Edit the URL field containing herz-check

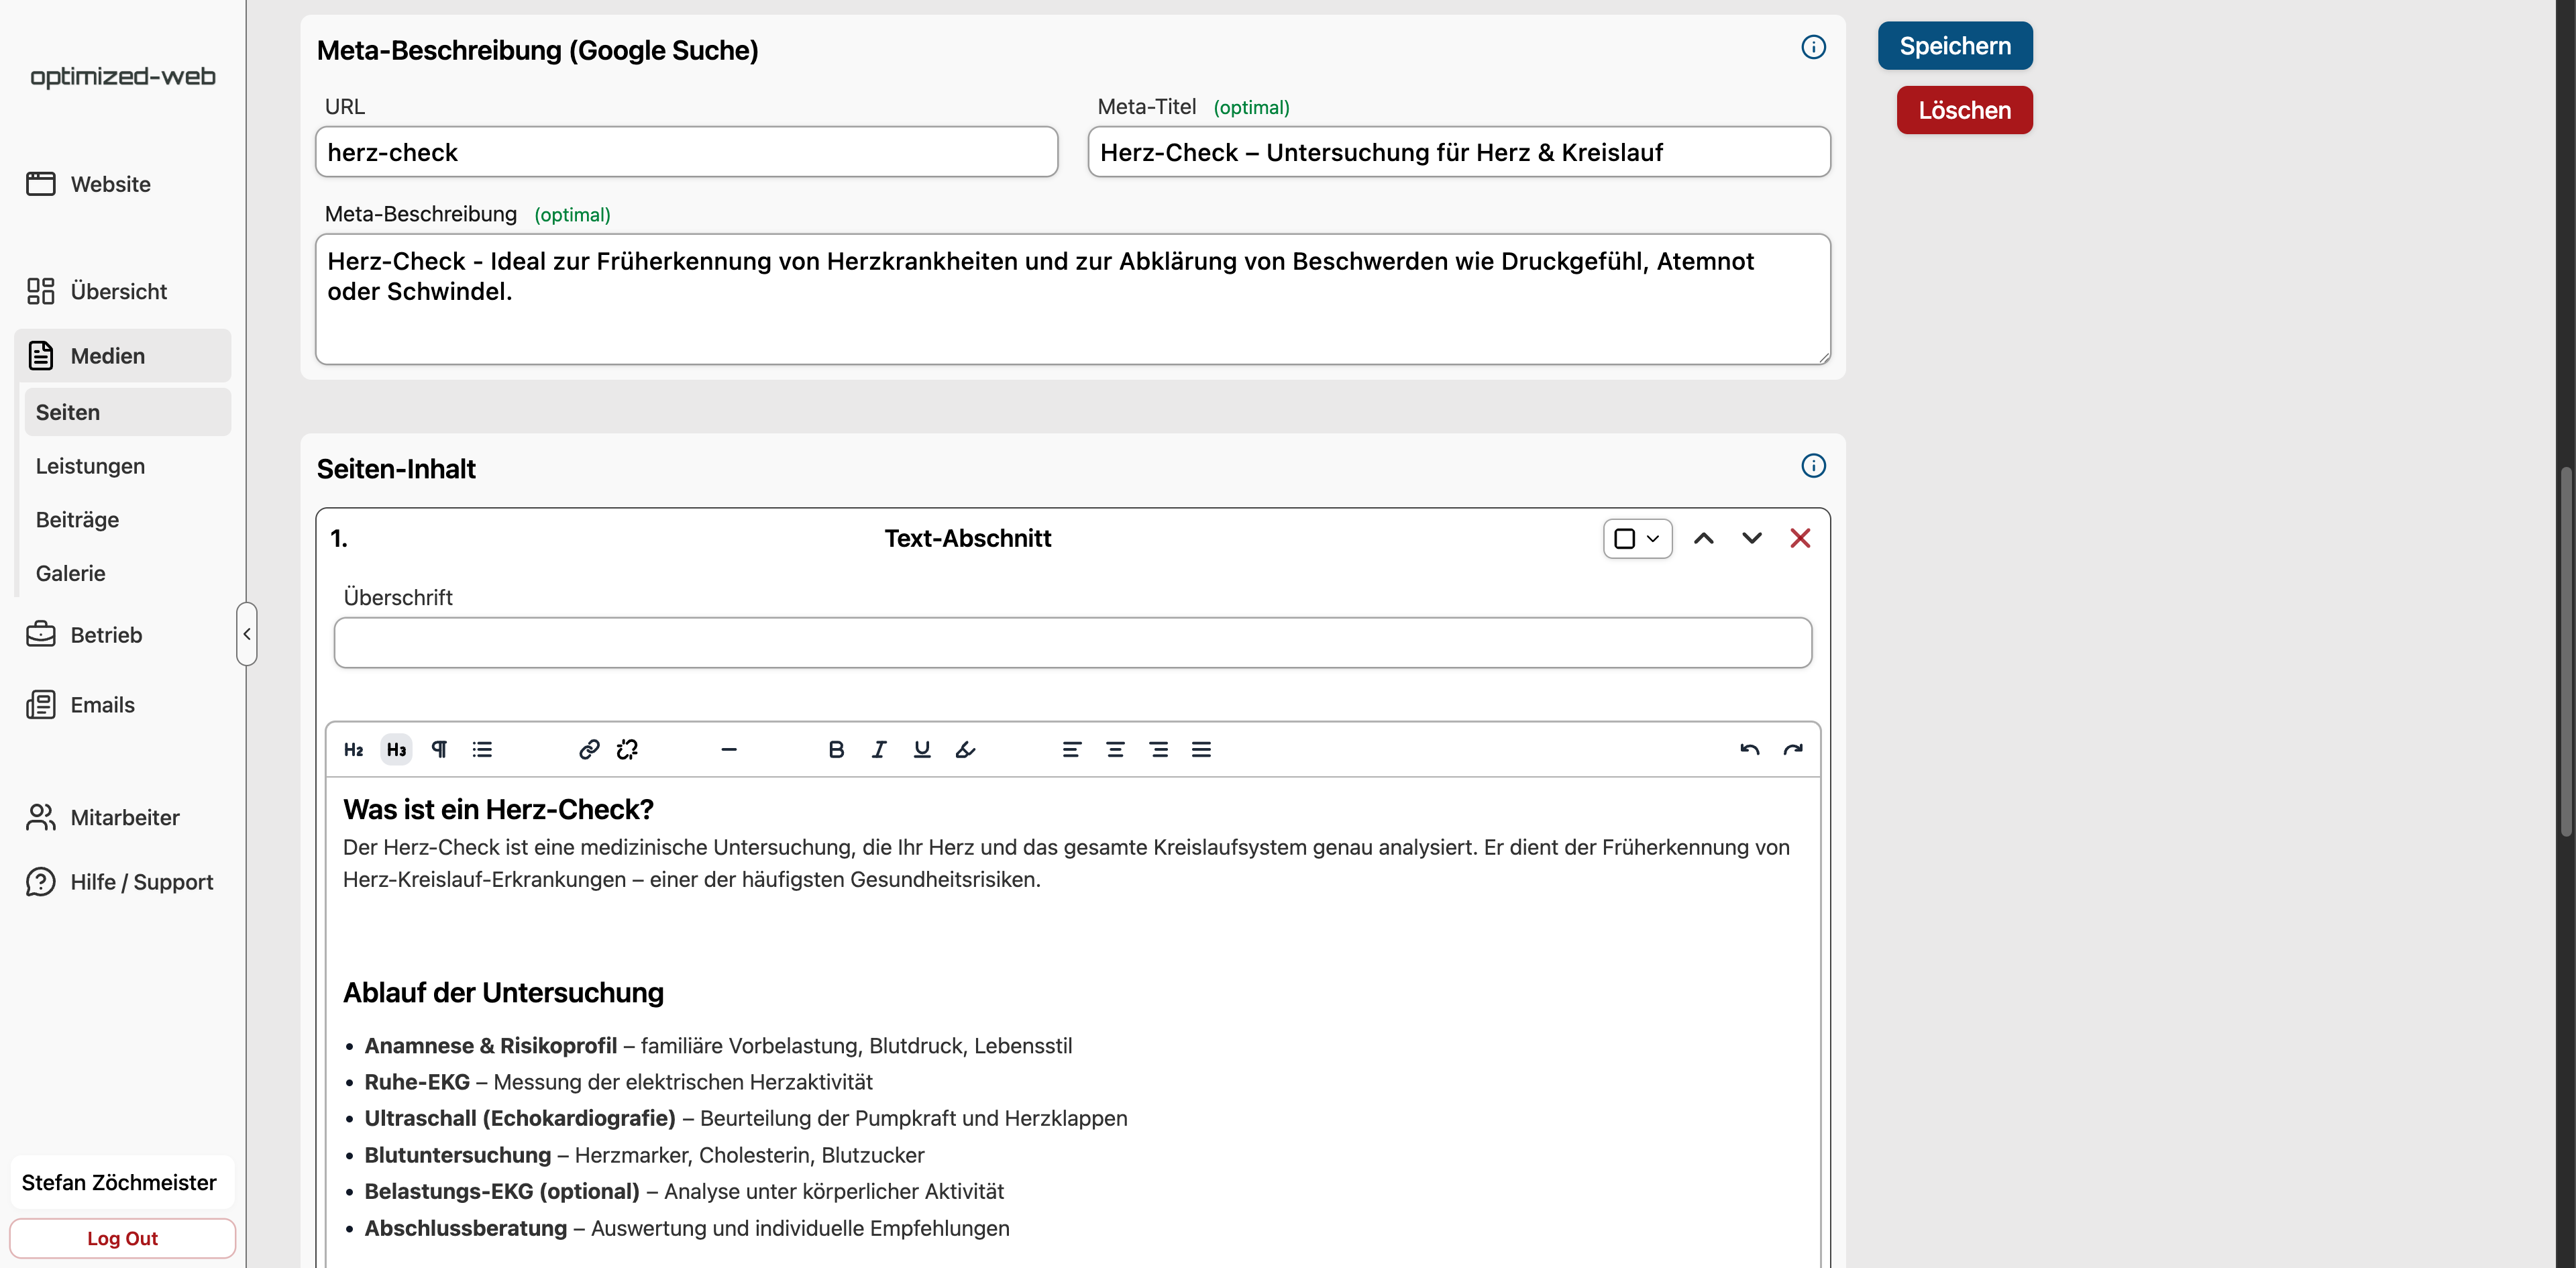point(685,152)
